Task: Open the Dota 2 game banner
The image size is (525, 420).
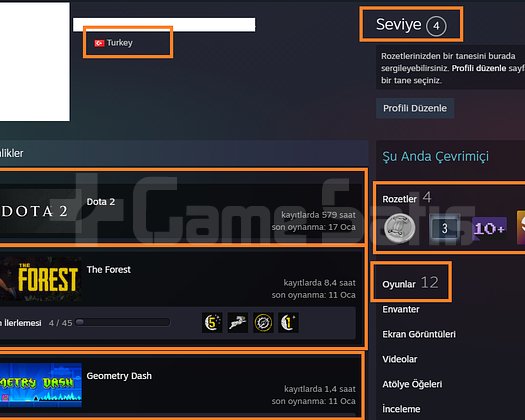Action: tap(41, 211)
